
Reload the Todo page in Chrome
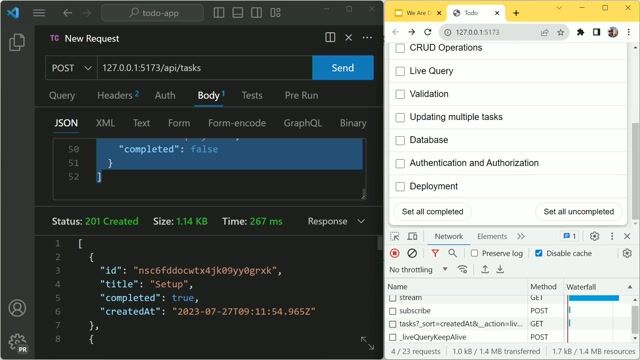(427, 32)
